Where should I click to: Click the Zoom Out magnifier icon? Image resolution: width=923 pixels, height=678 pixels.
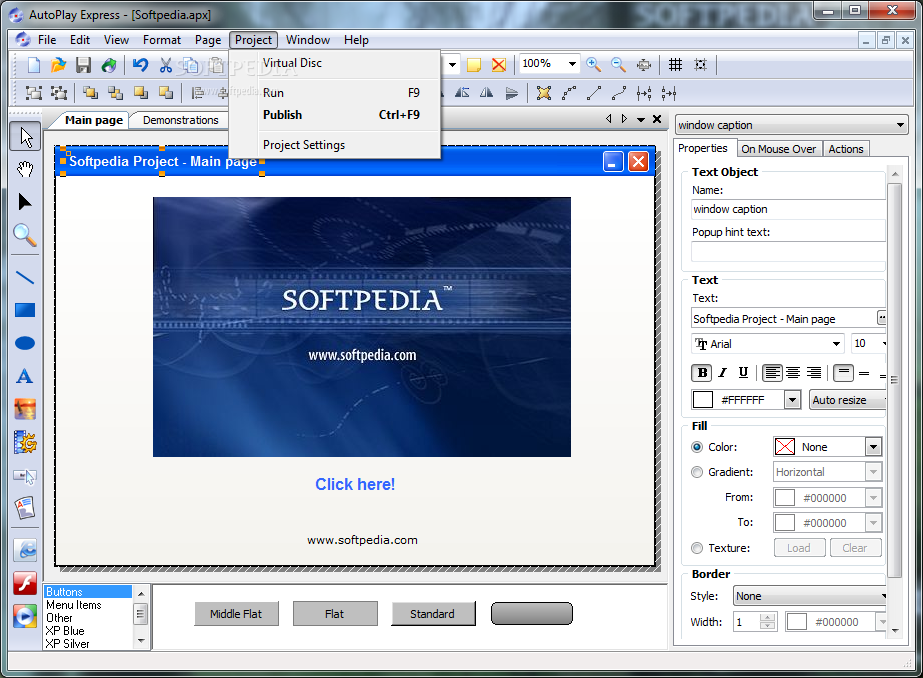coord(618,65)
